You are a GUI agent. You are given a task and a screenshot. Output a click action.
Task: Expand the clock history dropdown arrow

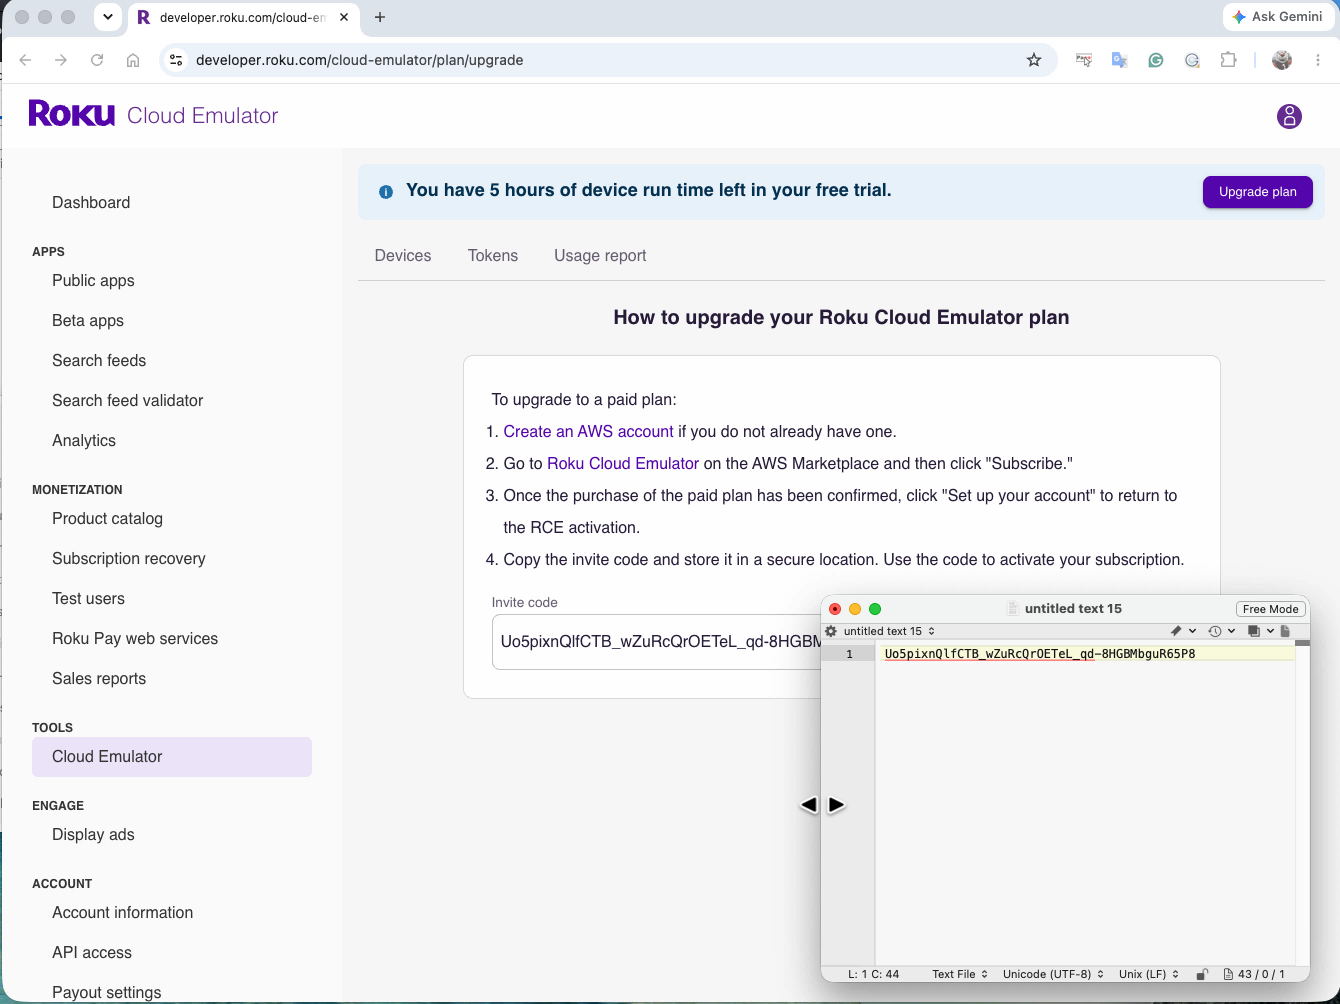coord(1231,631)
